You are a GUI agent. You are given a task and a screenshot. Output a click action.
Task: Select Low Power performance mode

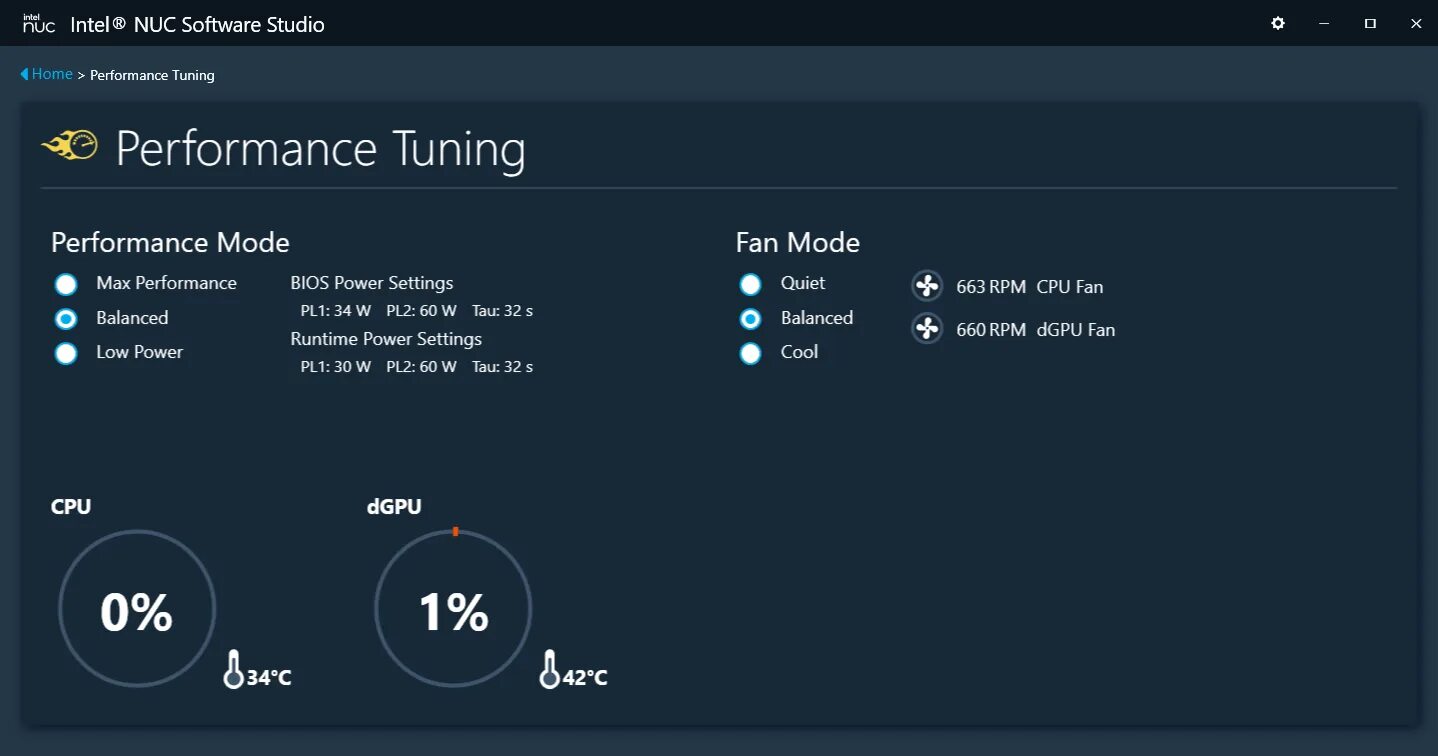(66, 353)
